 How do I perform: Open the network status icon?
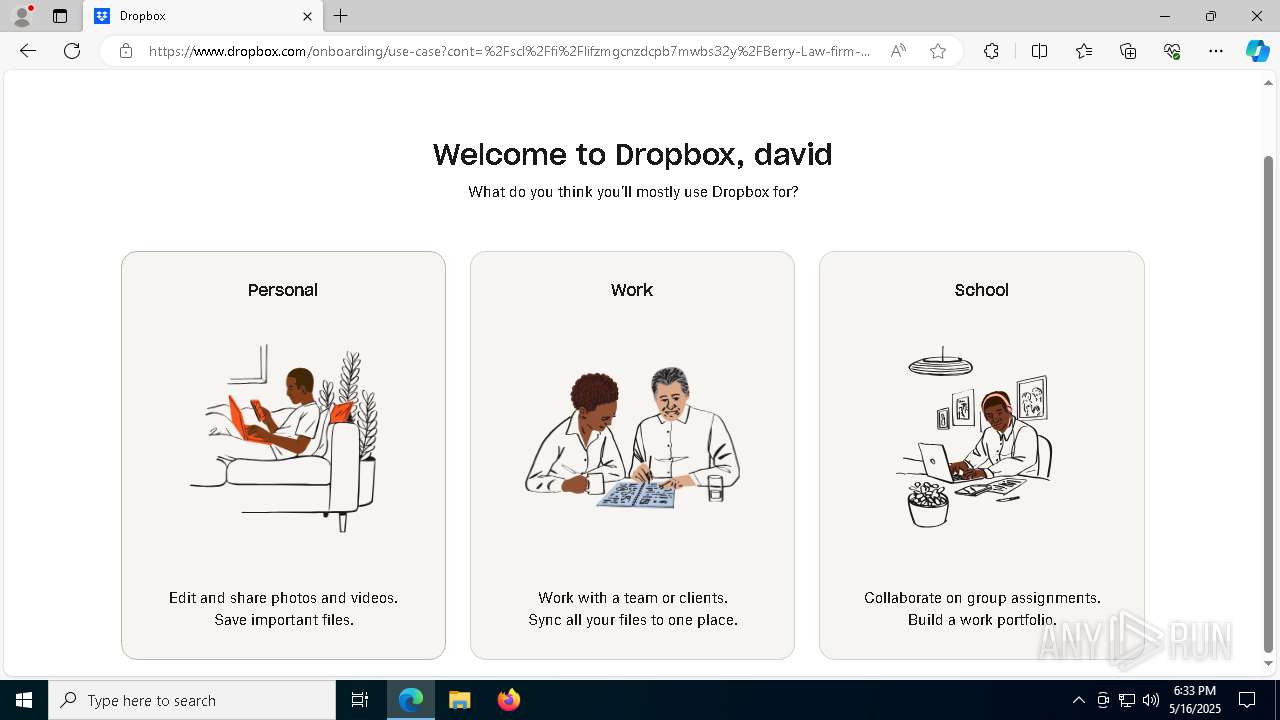[1127, 700]
